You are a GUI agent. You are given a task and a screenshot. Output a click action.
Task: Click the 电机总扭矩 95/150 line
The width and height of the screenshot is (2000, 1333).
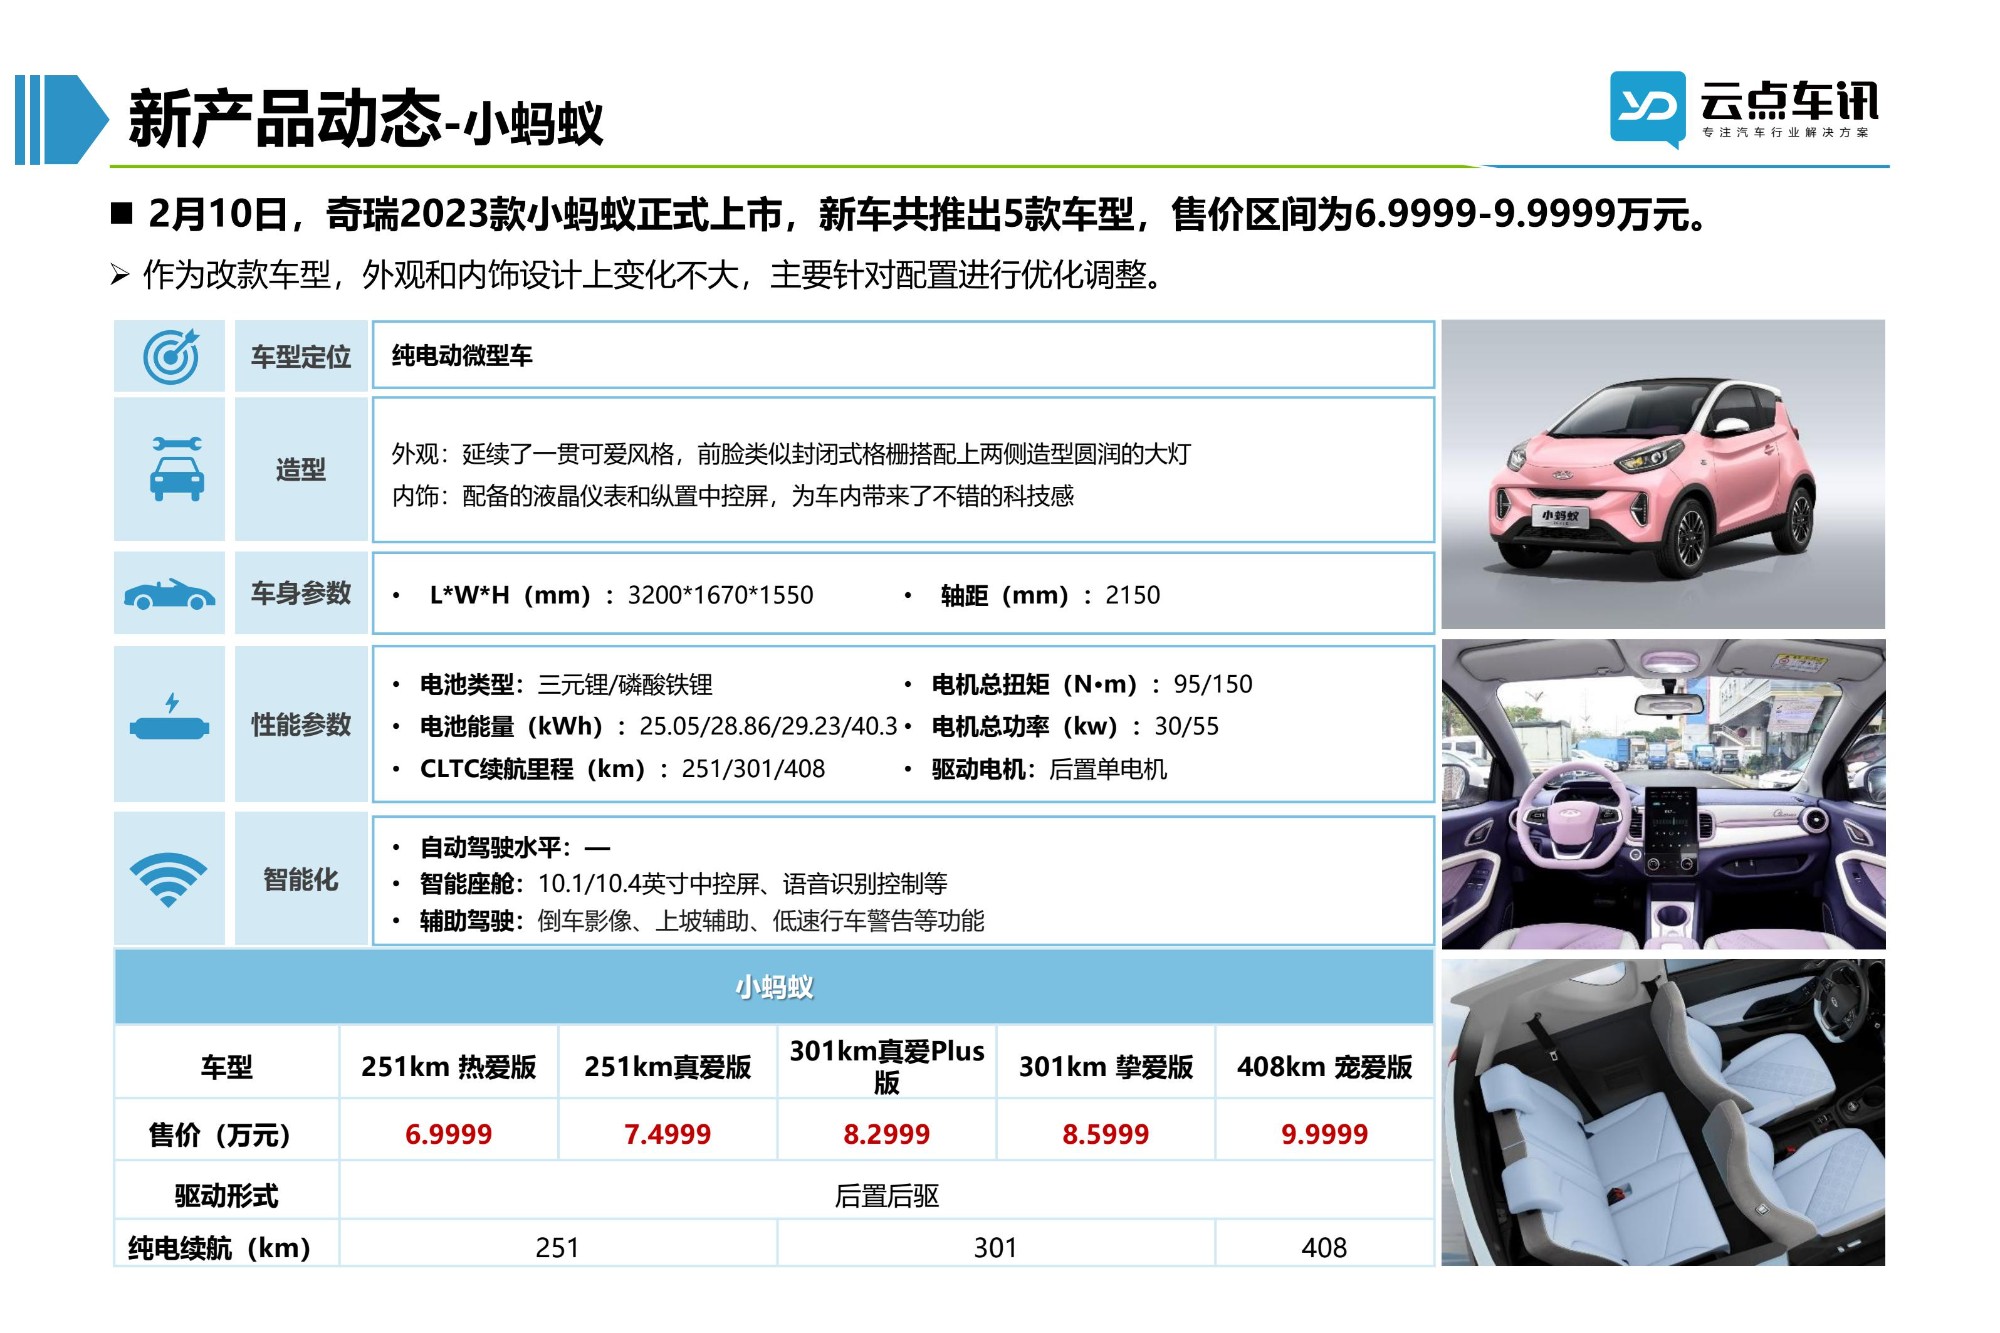[1092, 685]
